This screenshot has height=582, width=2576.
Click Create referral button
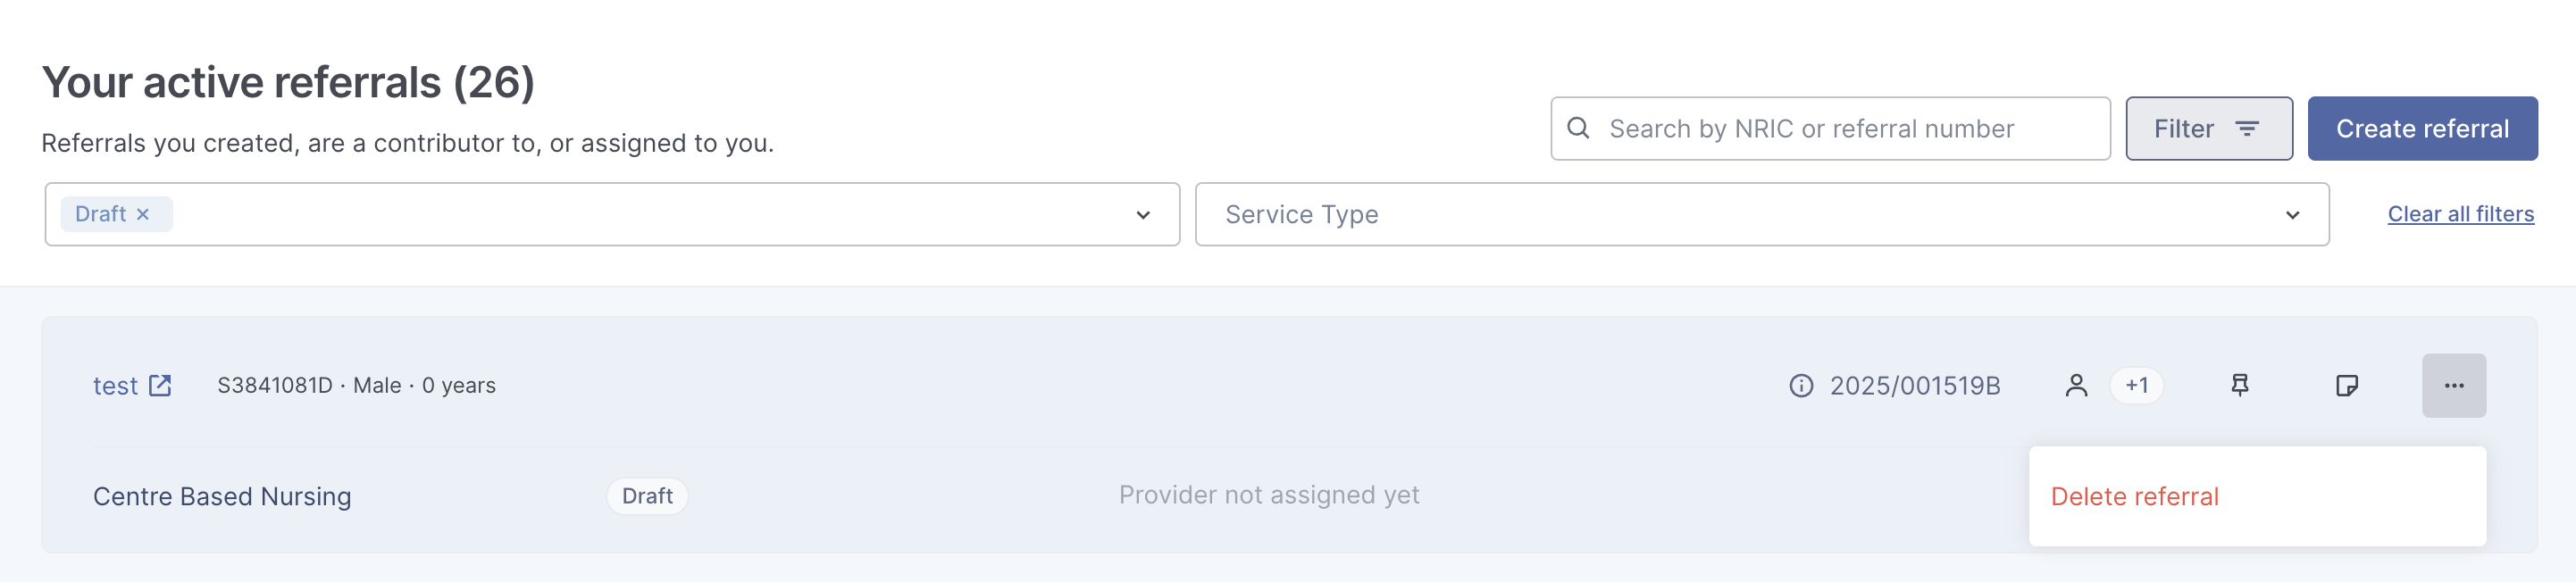click(x=2421, y=128)
